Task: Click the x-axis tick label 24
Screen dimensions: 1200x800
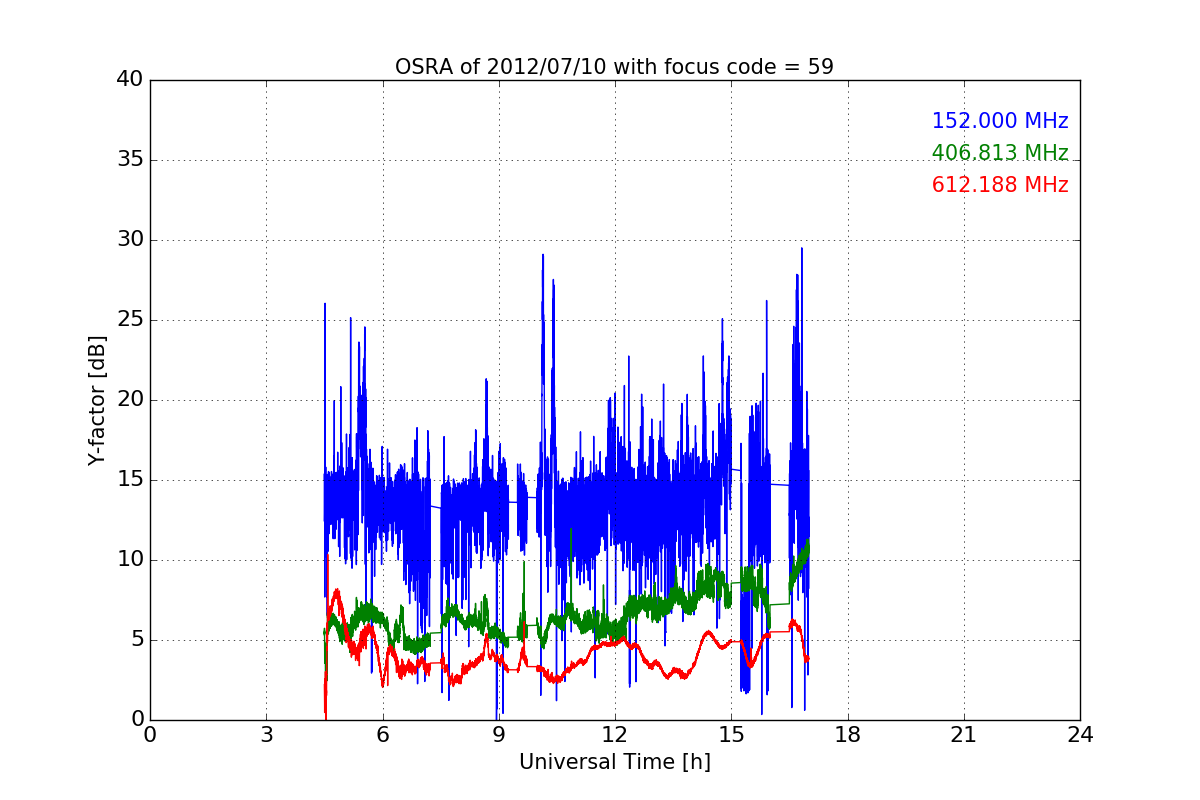Action: (x=1080, y=735)
